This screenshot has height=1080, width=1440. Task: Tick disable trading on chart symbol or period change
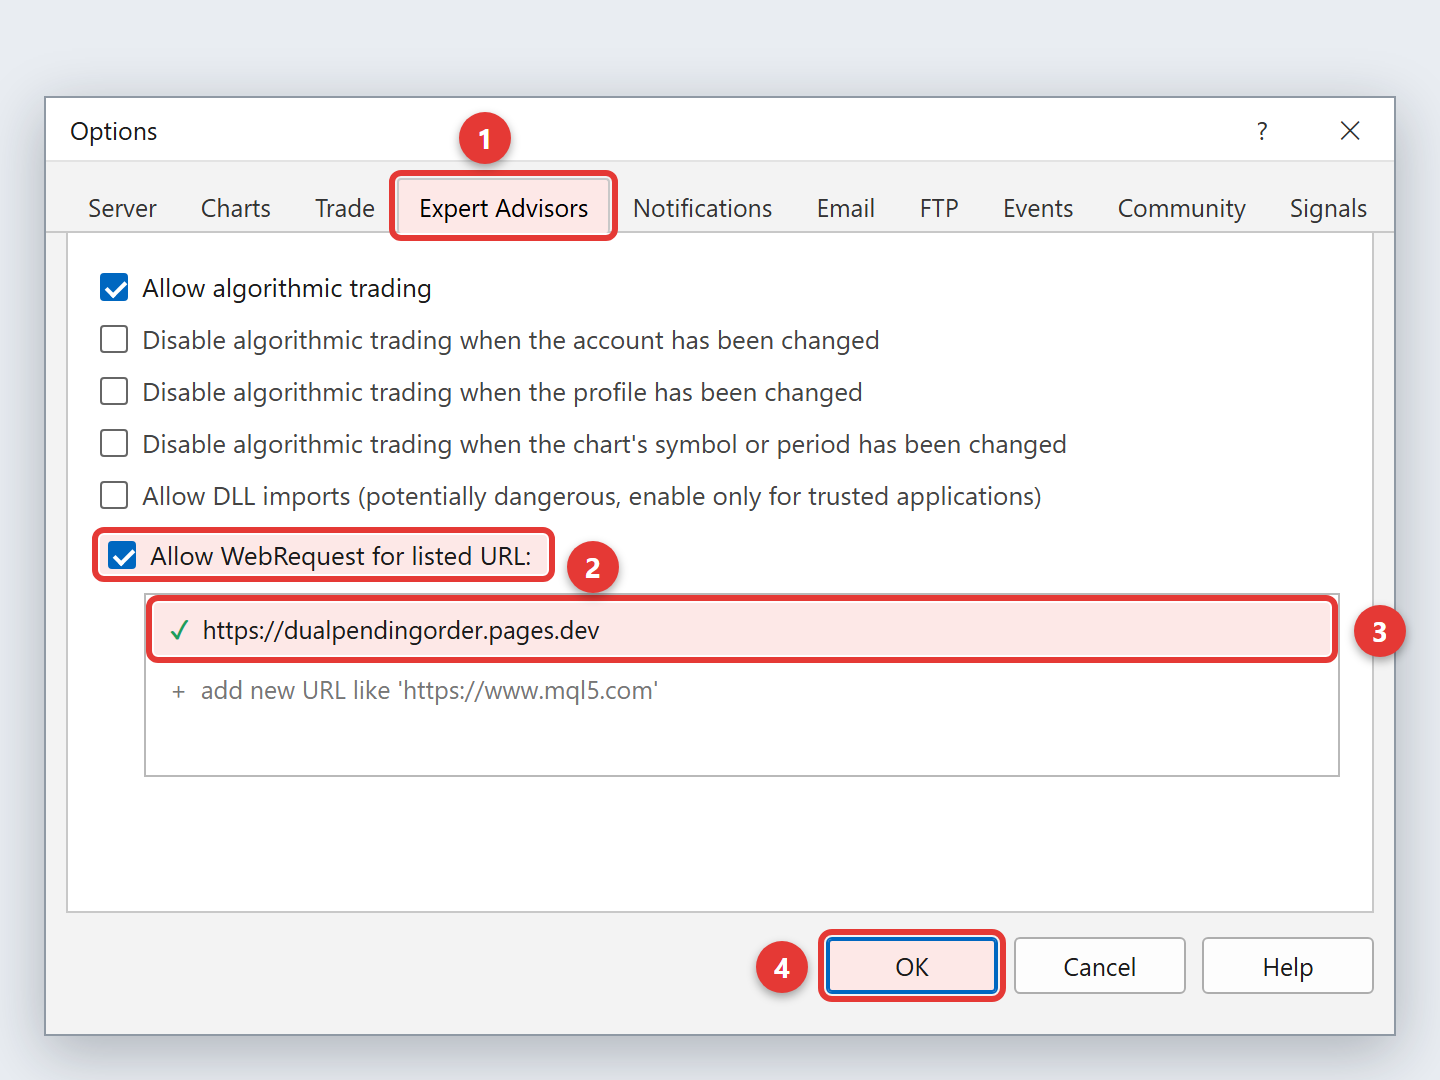point(114,444)
